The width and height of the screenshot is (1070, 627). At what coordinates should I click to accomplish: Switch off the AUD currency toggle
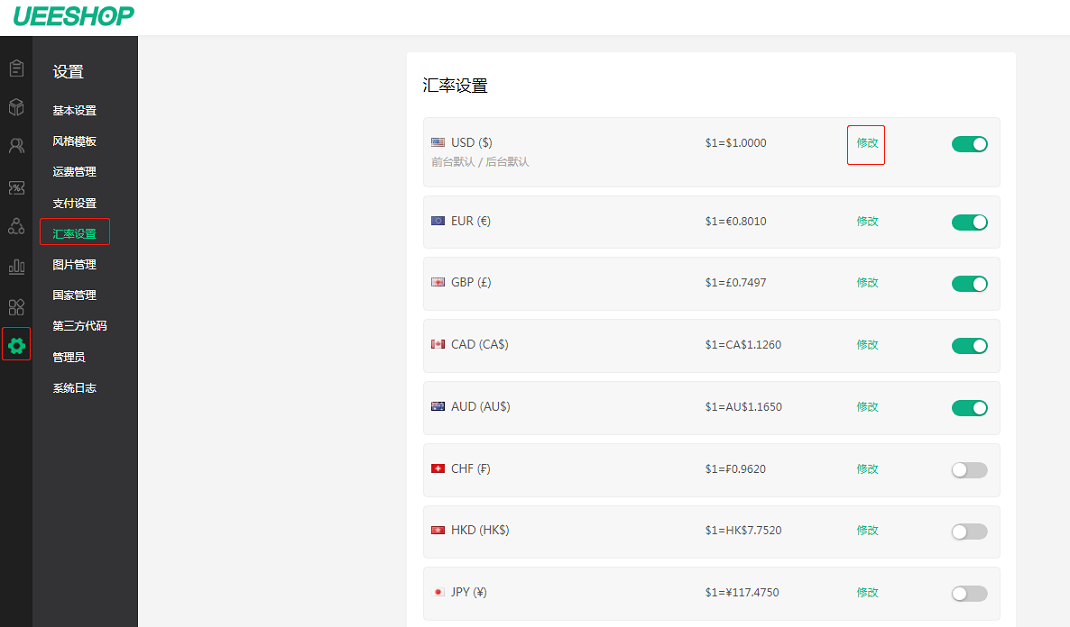point(969,408)
